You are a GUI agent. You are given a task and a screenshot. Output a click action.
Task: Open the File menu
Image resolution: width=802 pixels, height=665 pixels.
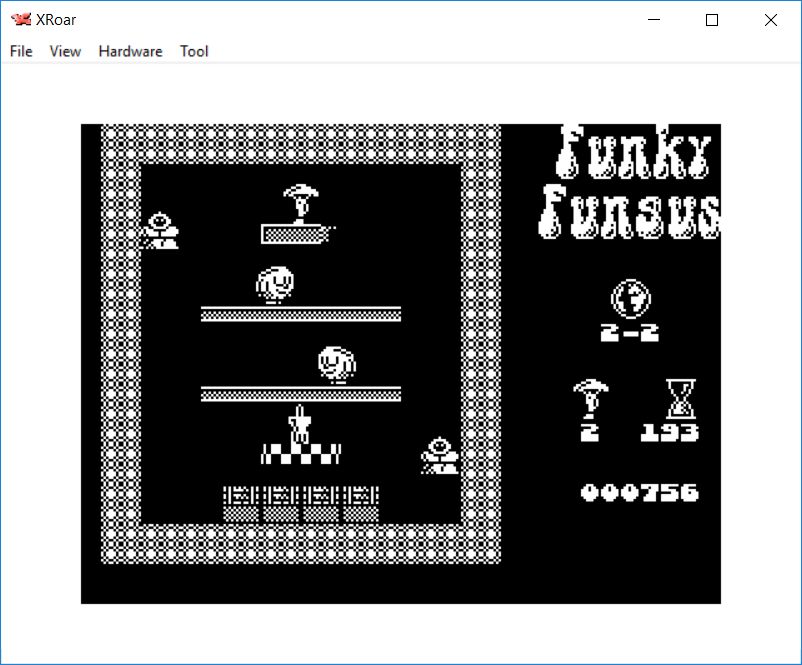coord(21,51)
